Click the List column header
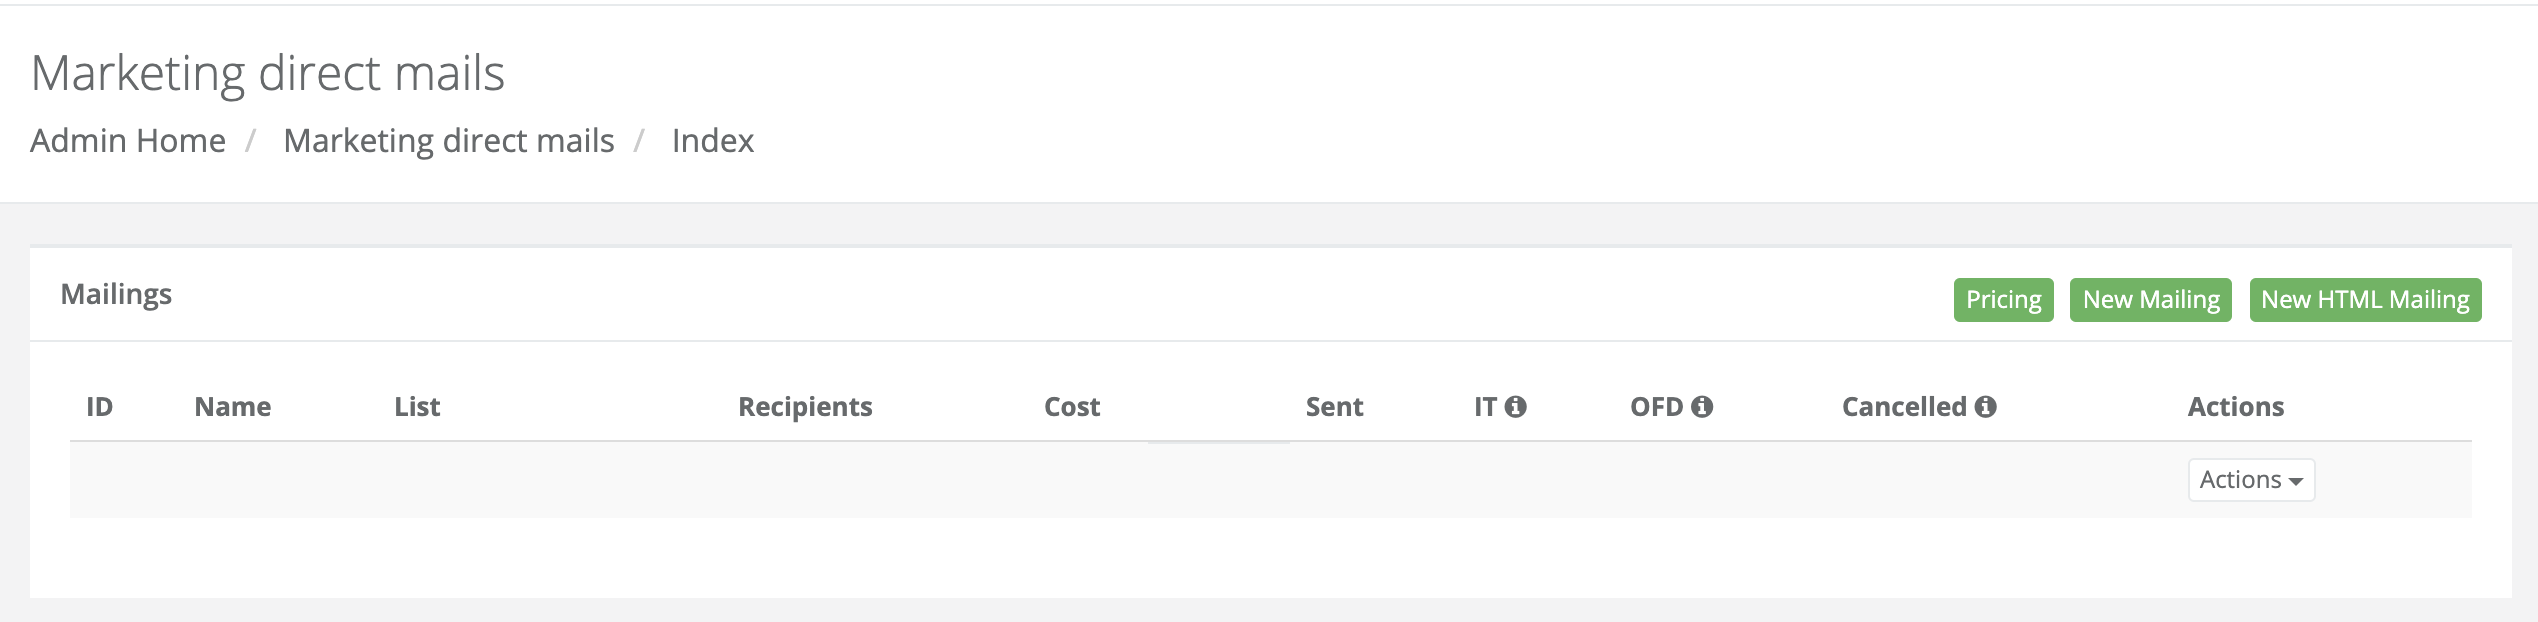This screenshot has width=2538, height=622. tap(416, 407)
